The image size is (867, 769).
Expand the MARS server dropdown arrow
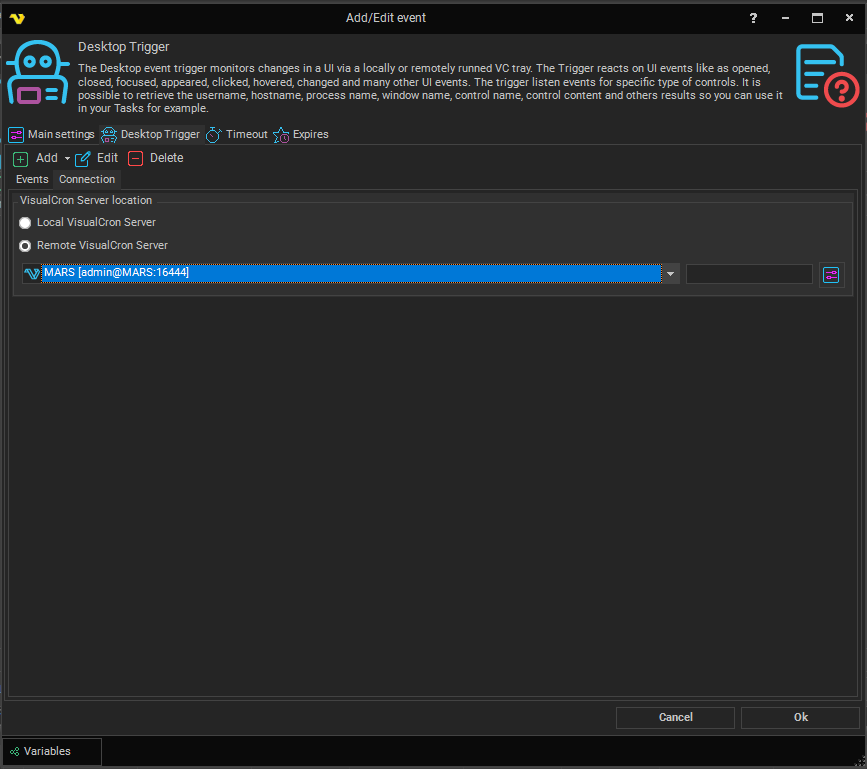(x=670, y=274)
